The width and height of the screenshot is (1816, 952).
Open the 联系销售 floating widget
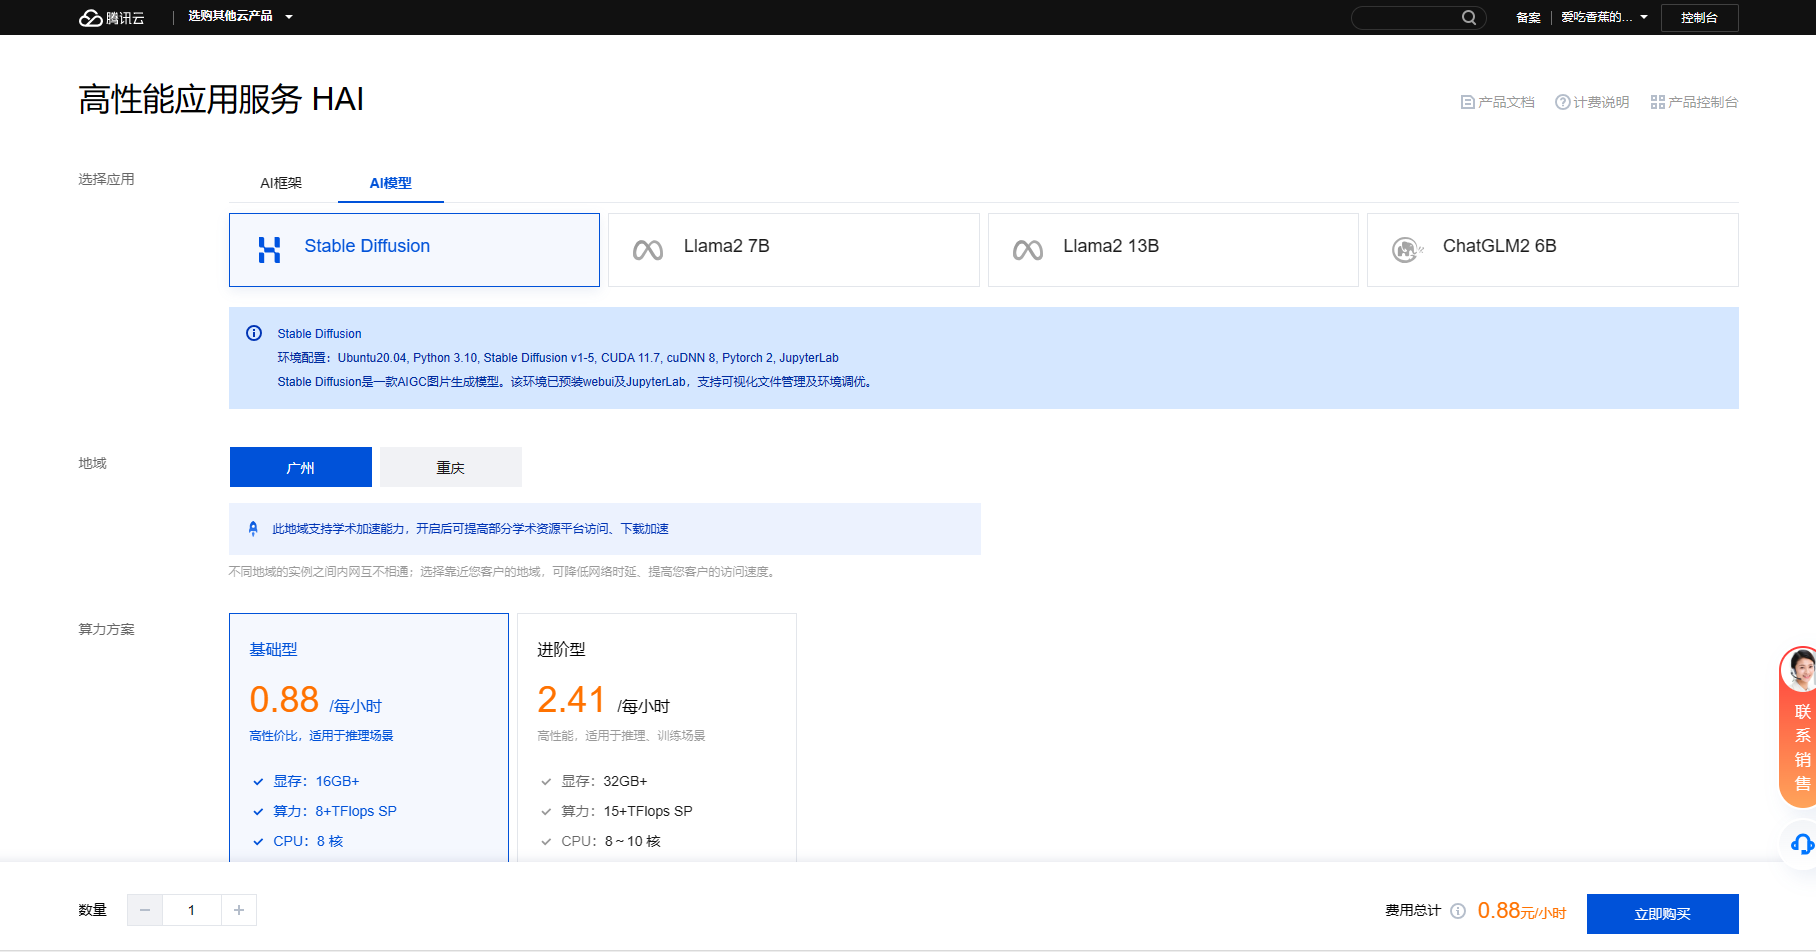pyautogui.click(x=1799, y=726)
